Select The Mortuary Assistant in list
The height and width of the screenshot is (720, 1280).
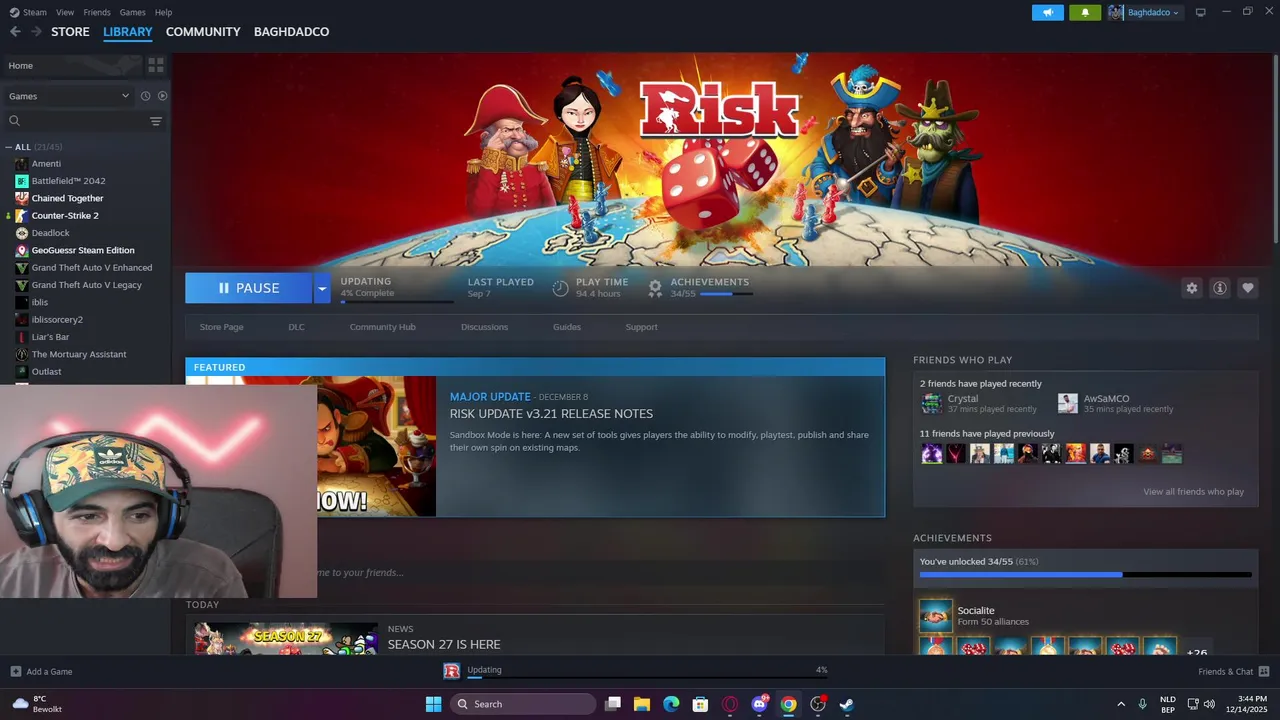(x=79, y=354)
